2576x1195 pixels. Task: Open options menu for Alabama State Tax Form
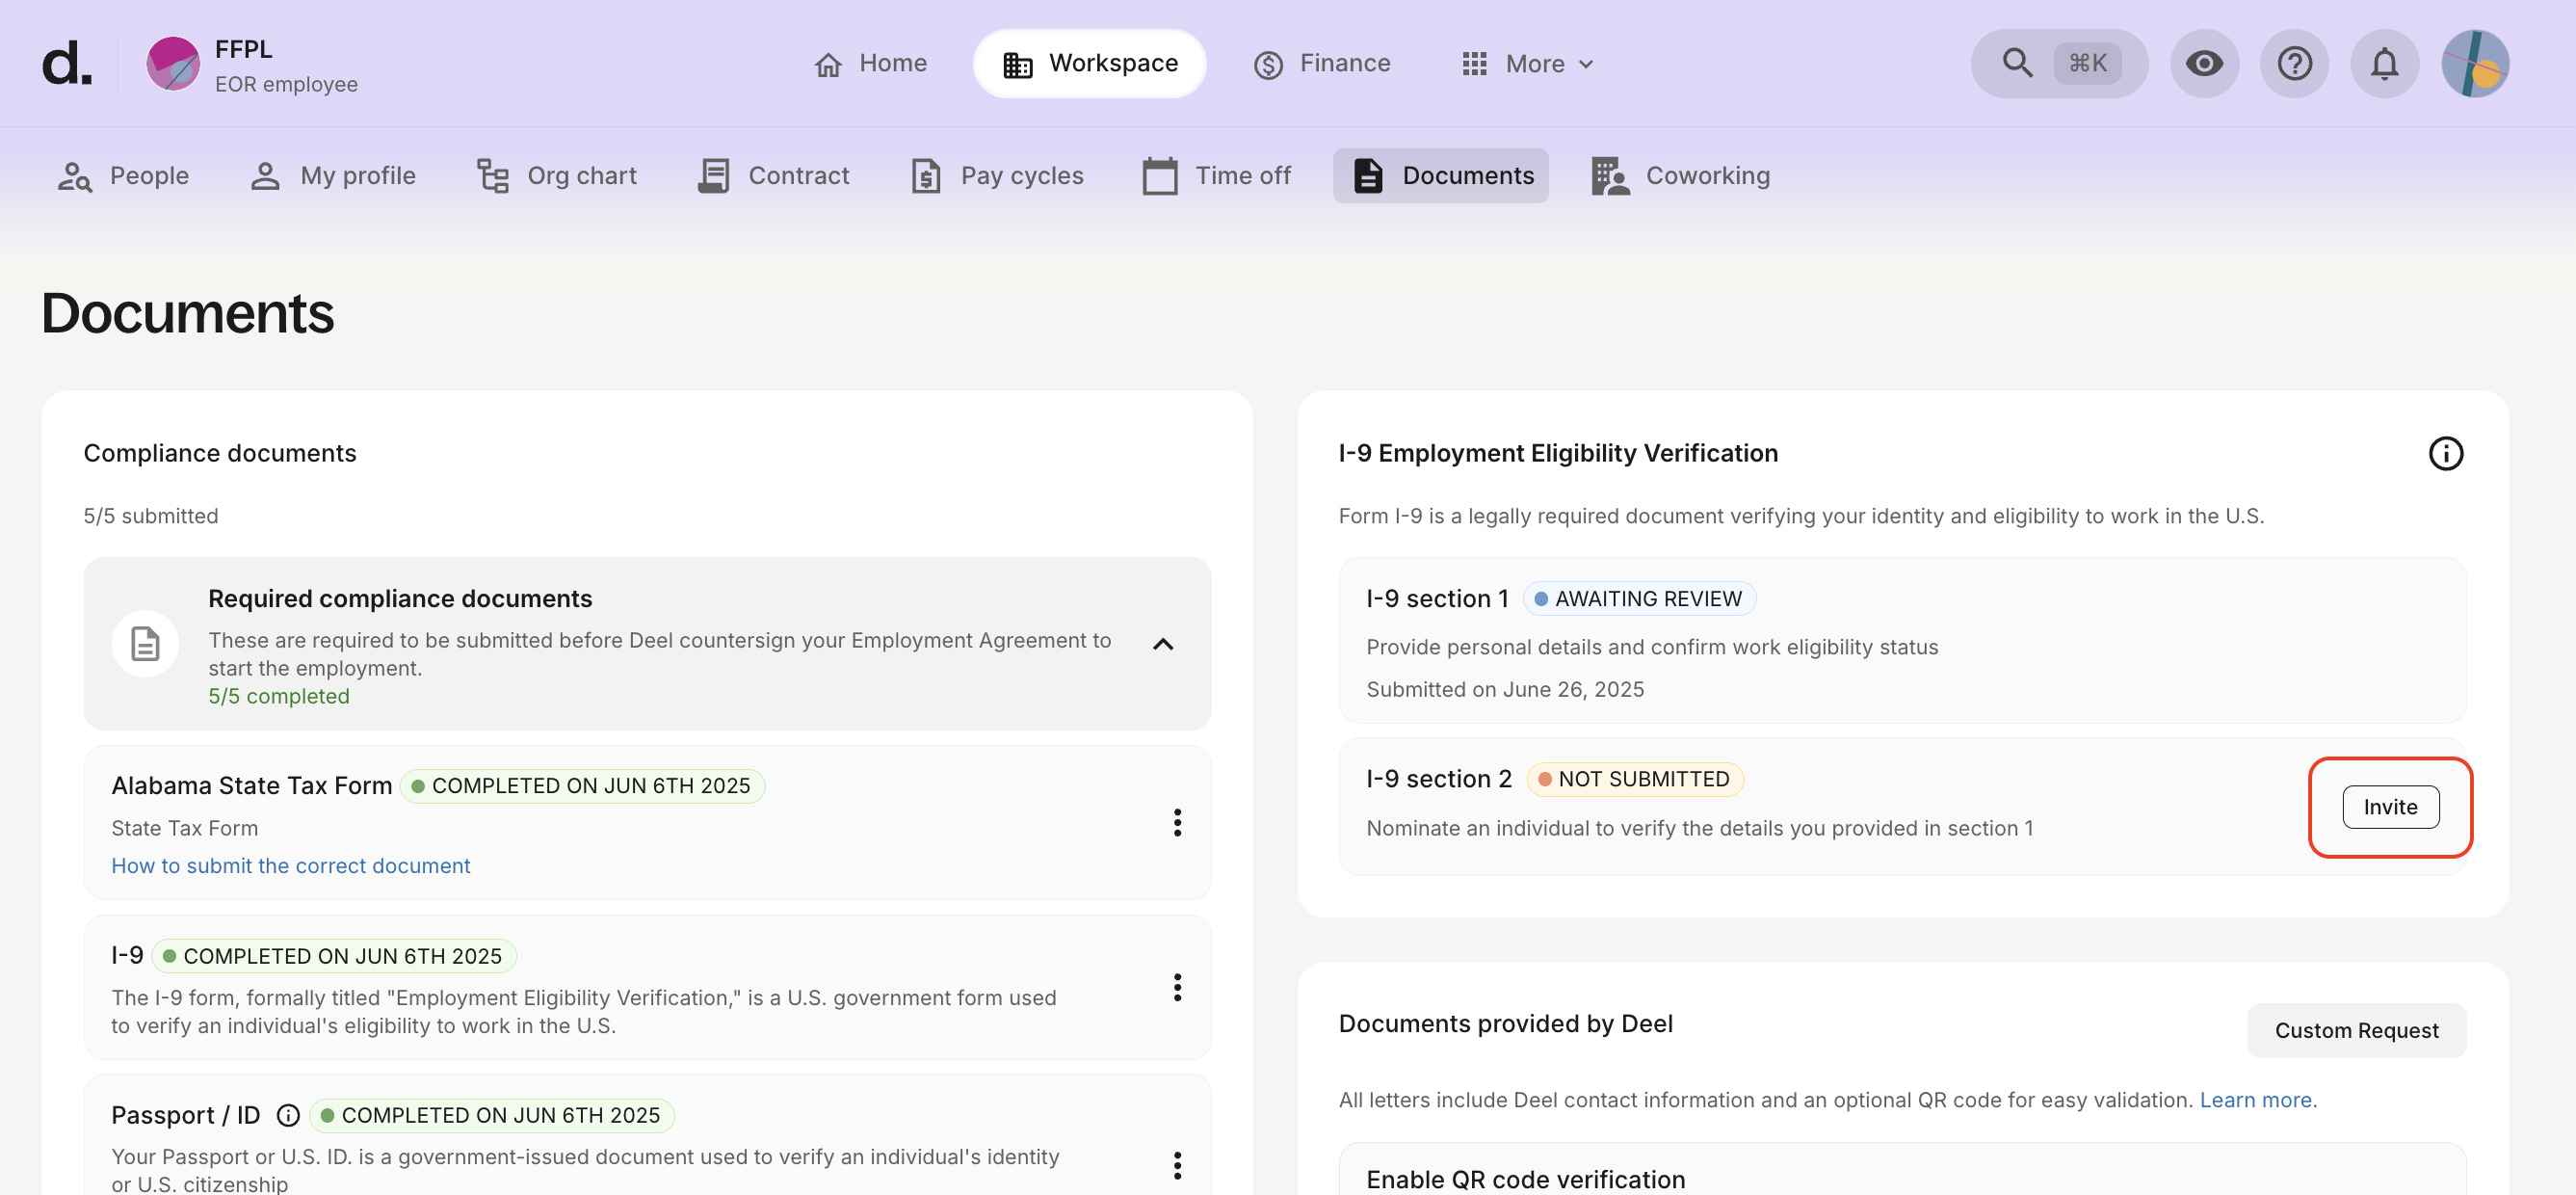pos(1178,822)
